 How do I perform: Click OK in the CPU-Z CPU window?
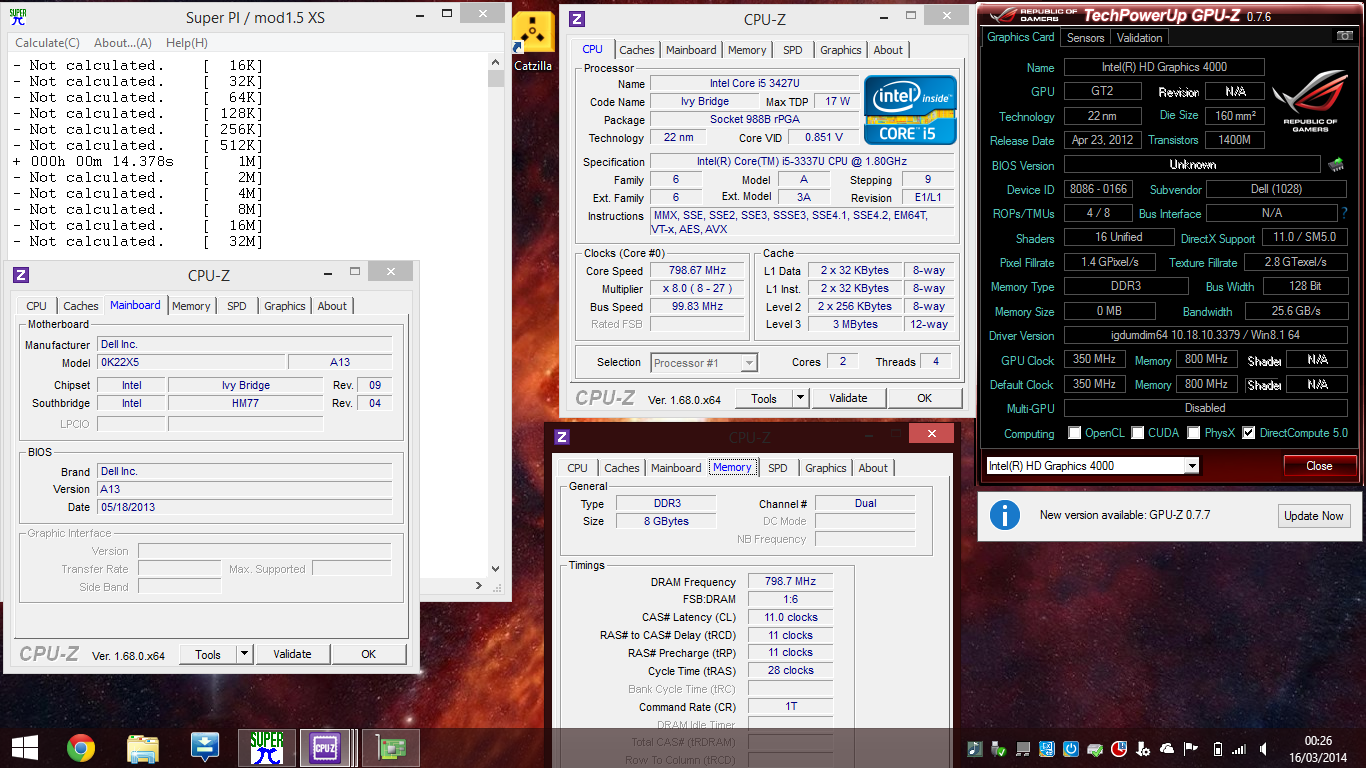[925, 398]
